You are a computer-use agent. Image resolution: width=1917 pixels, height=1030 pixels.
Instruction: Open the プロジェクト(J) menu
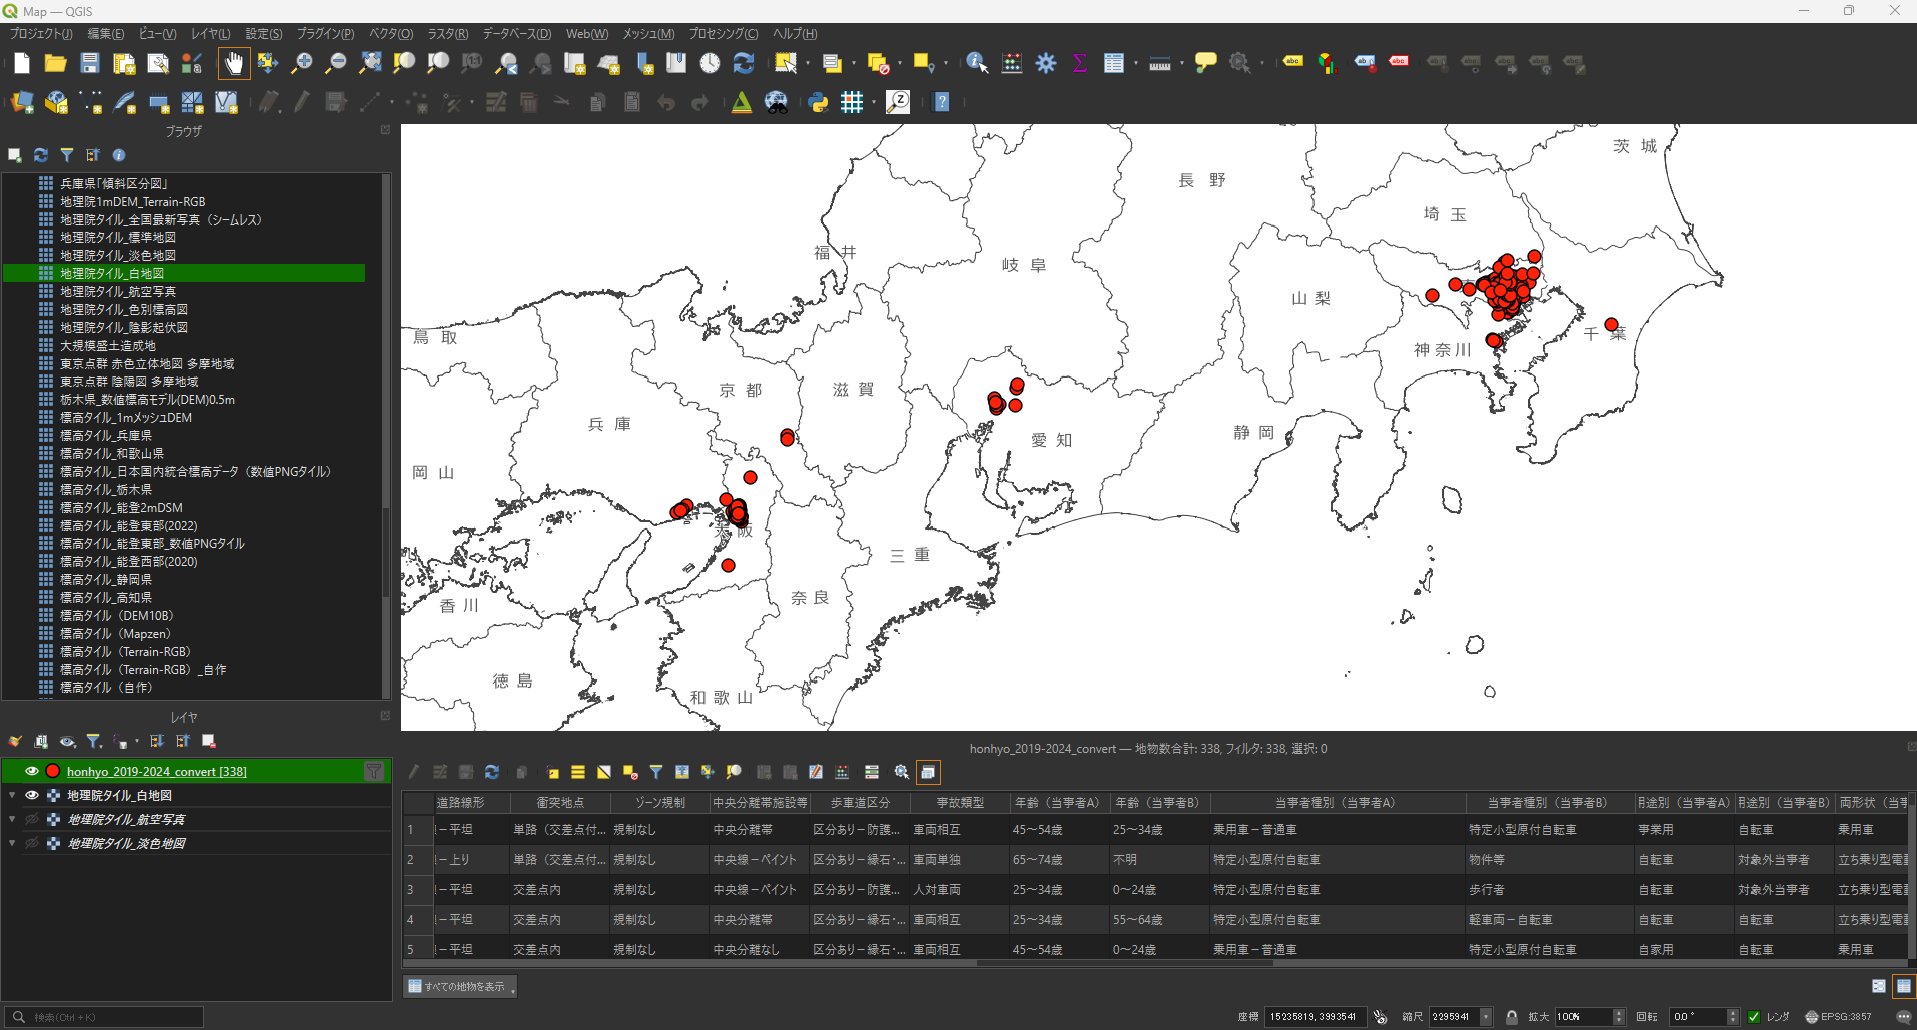tap(41, 34)
